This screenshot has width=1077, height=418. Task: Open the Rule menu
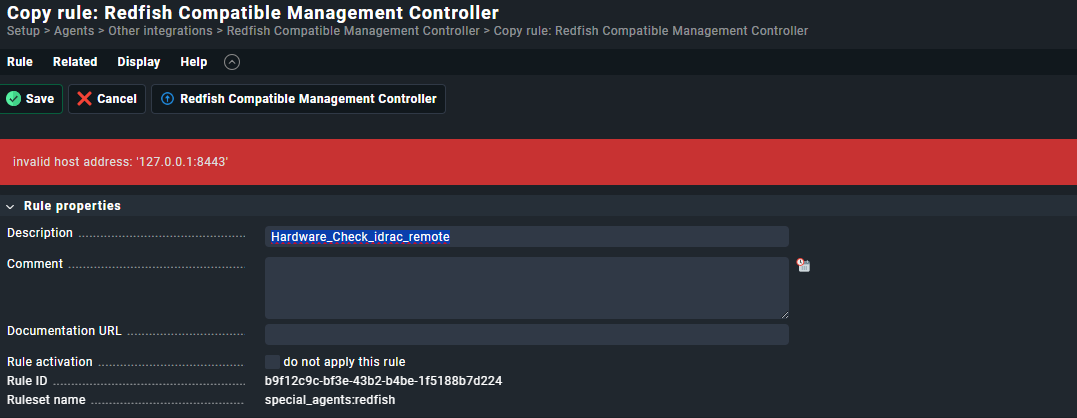click(20, 62)
